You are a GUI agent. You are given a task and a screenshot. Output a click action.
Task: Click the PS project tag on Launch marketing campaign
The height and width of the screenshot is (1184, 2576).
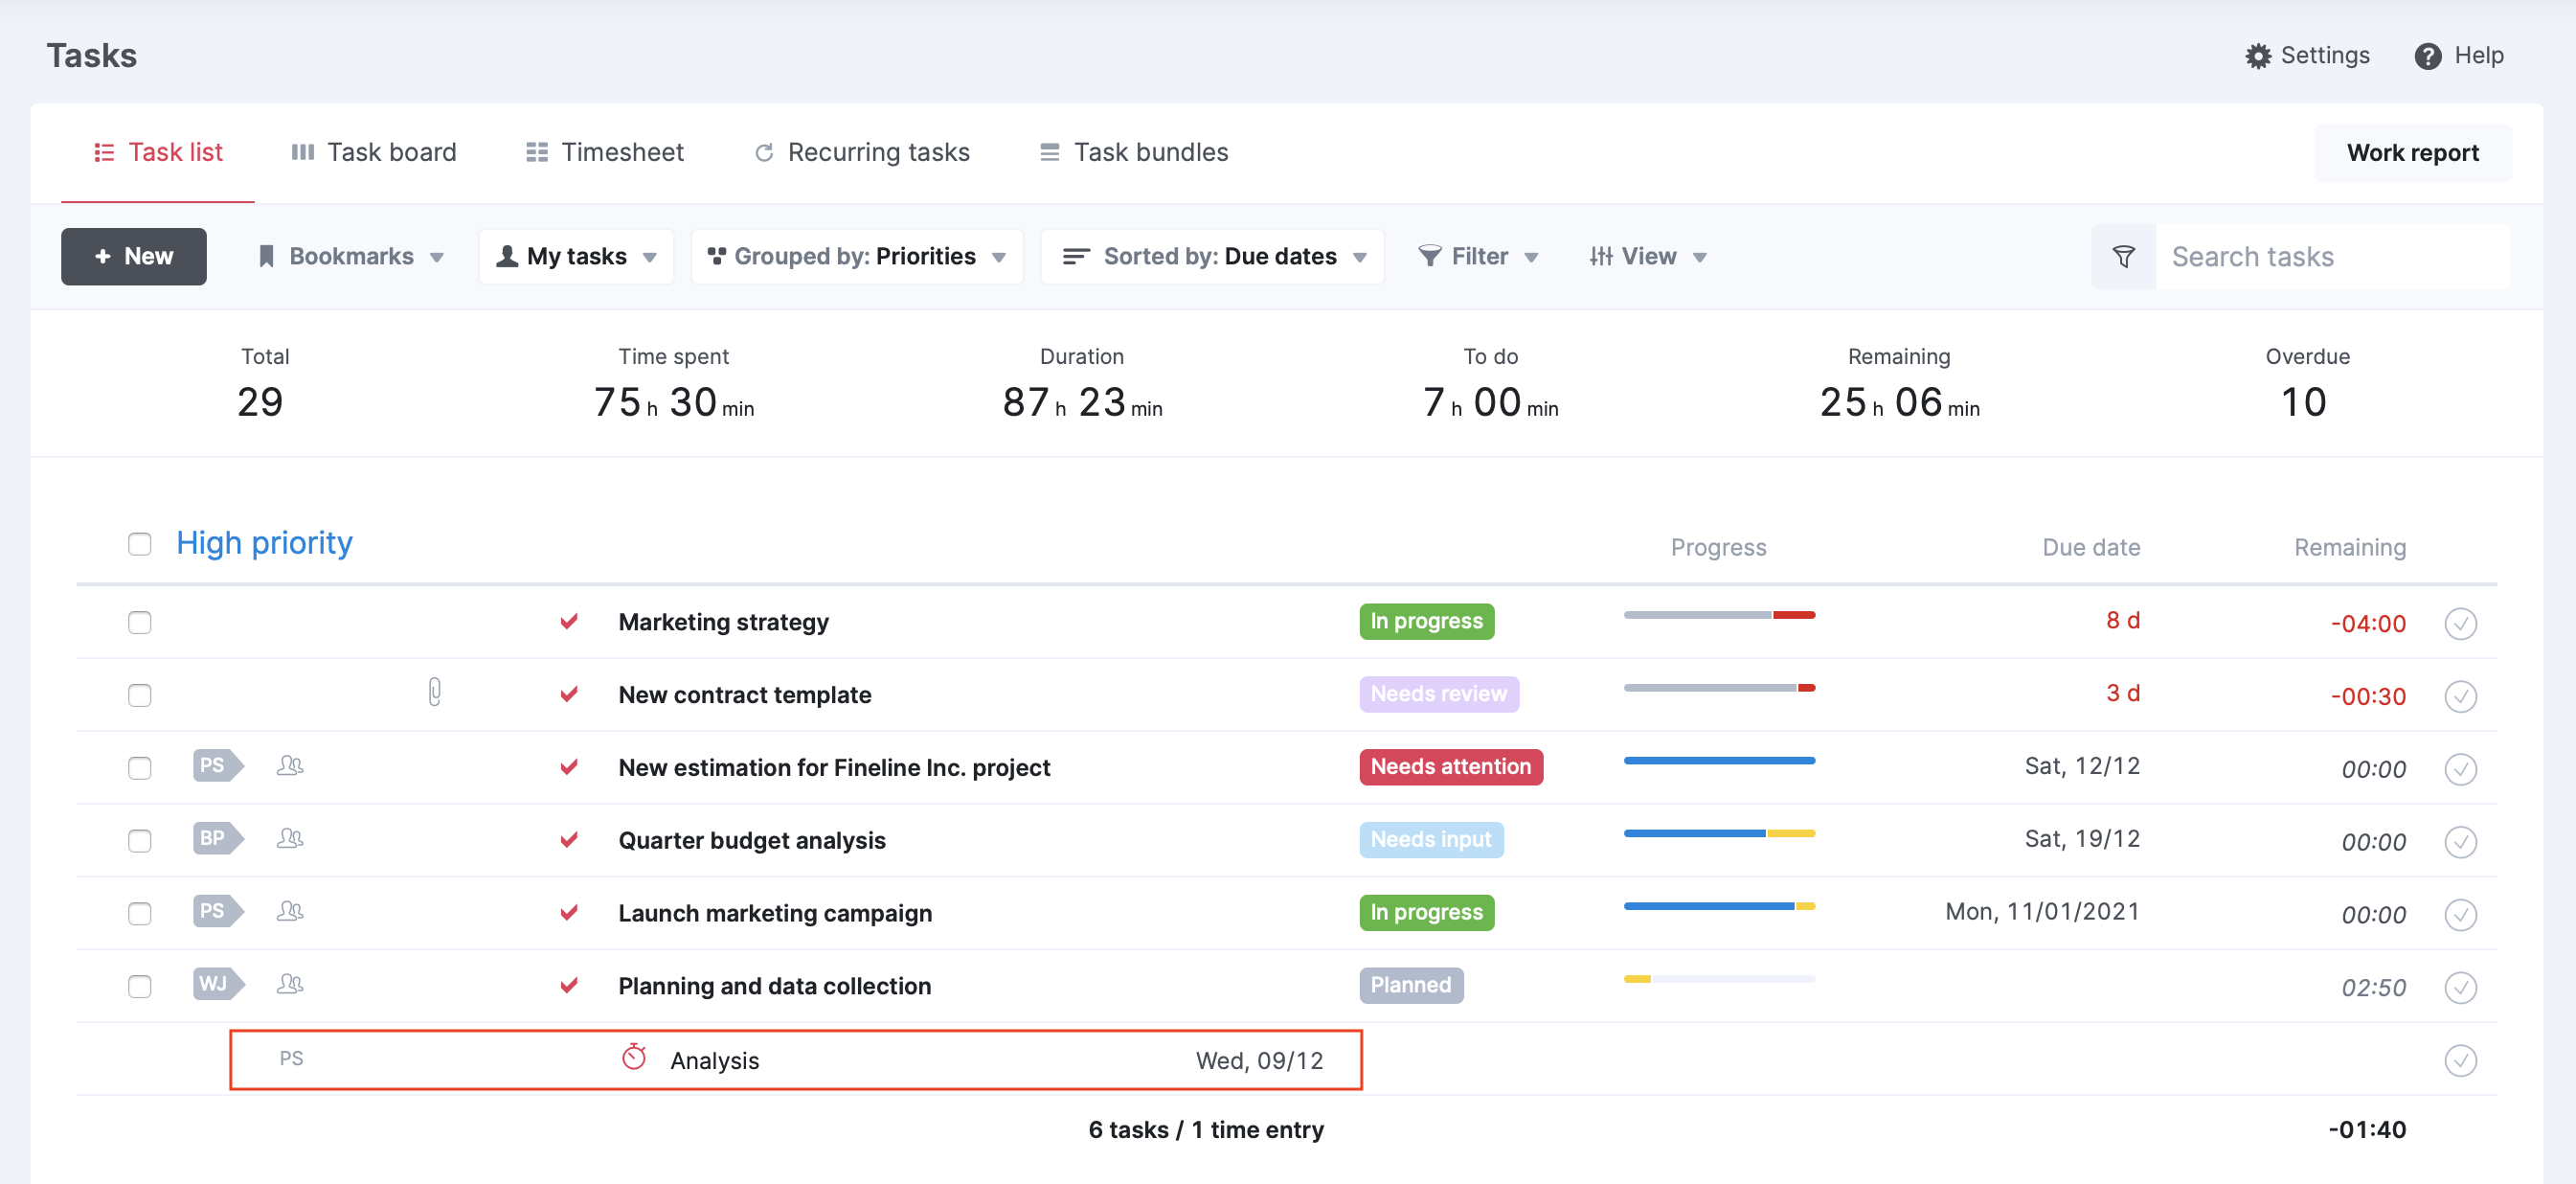point(217,912)
